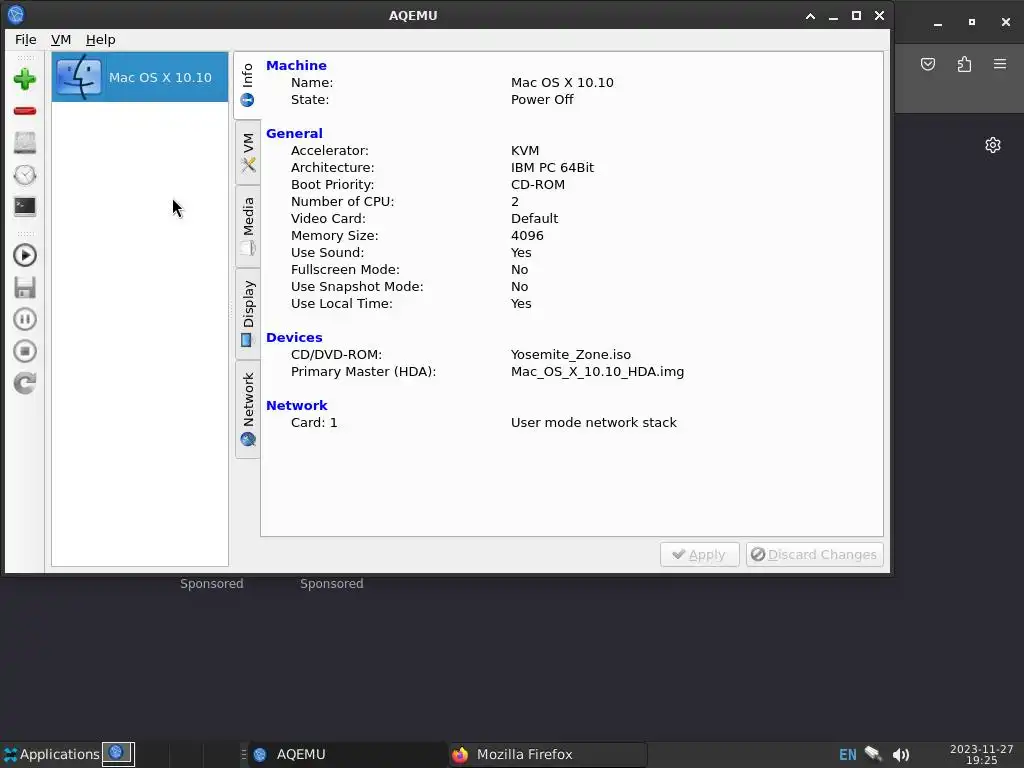Open the File menu
Screen dimensions: 1024x768
tap(25, 40)
